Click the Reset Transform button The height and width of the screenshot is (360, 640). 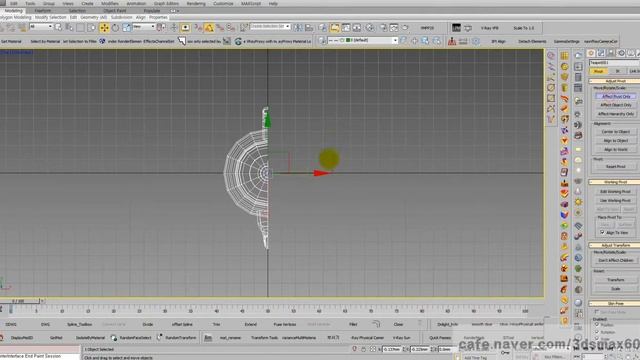(x=616, y=280)
